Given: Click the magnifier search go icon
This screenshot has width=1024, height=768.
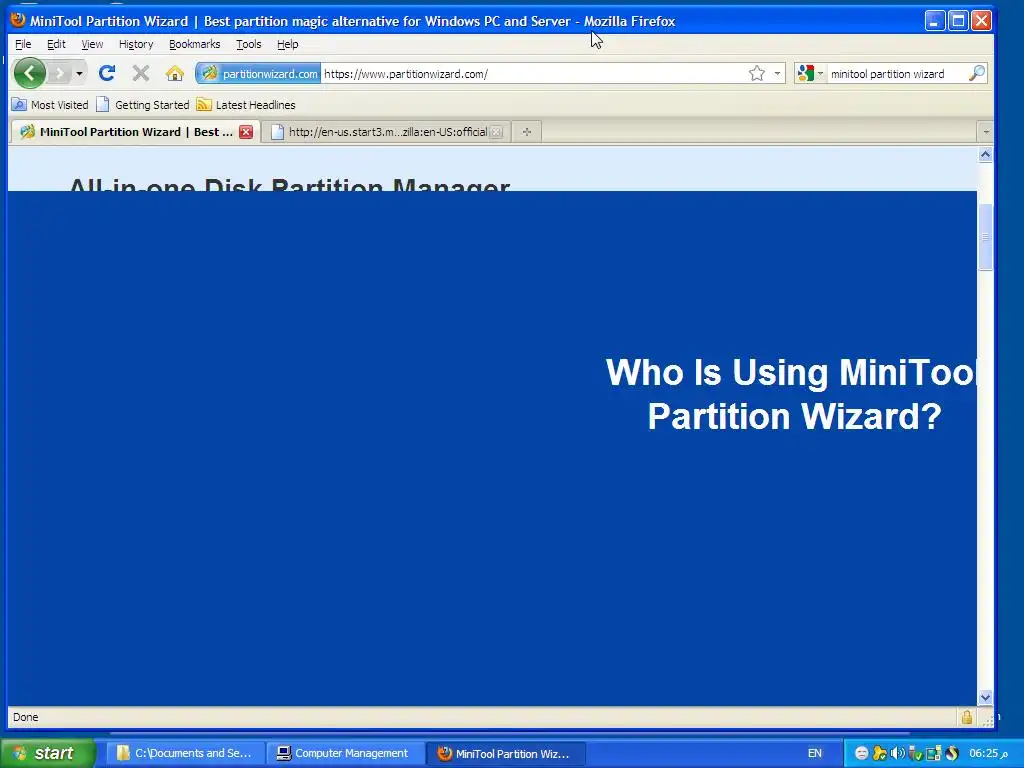Looking at the screenshot, I should [x=976, y=73].
